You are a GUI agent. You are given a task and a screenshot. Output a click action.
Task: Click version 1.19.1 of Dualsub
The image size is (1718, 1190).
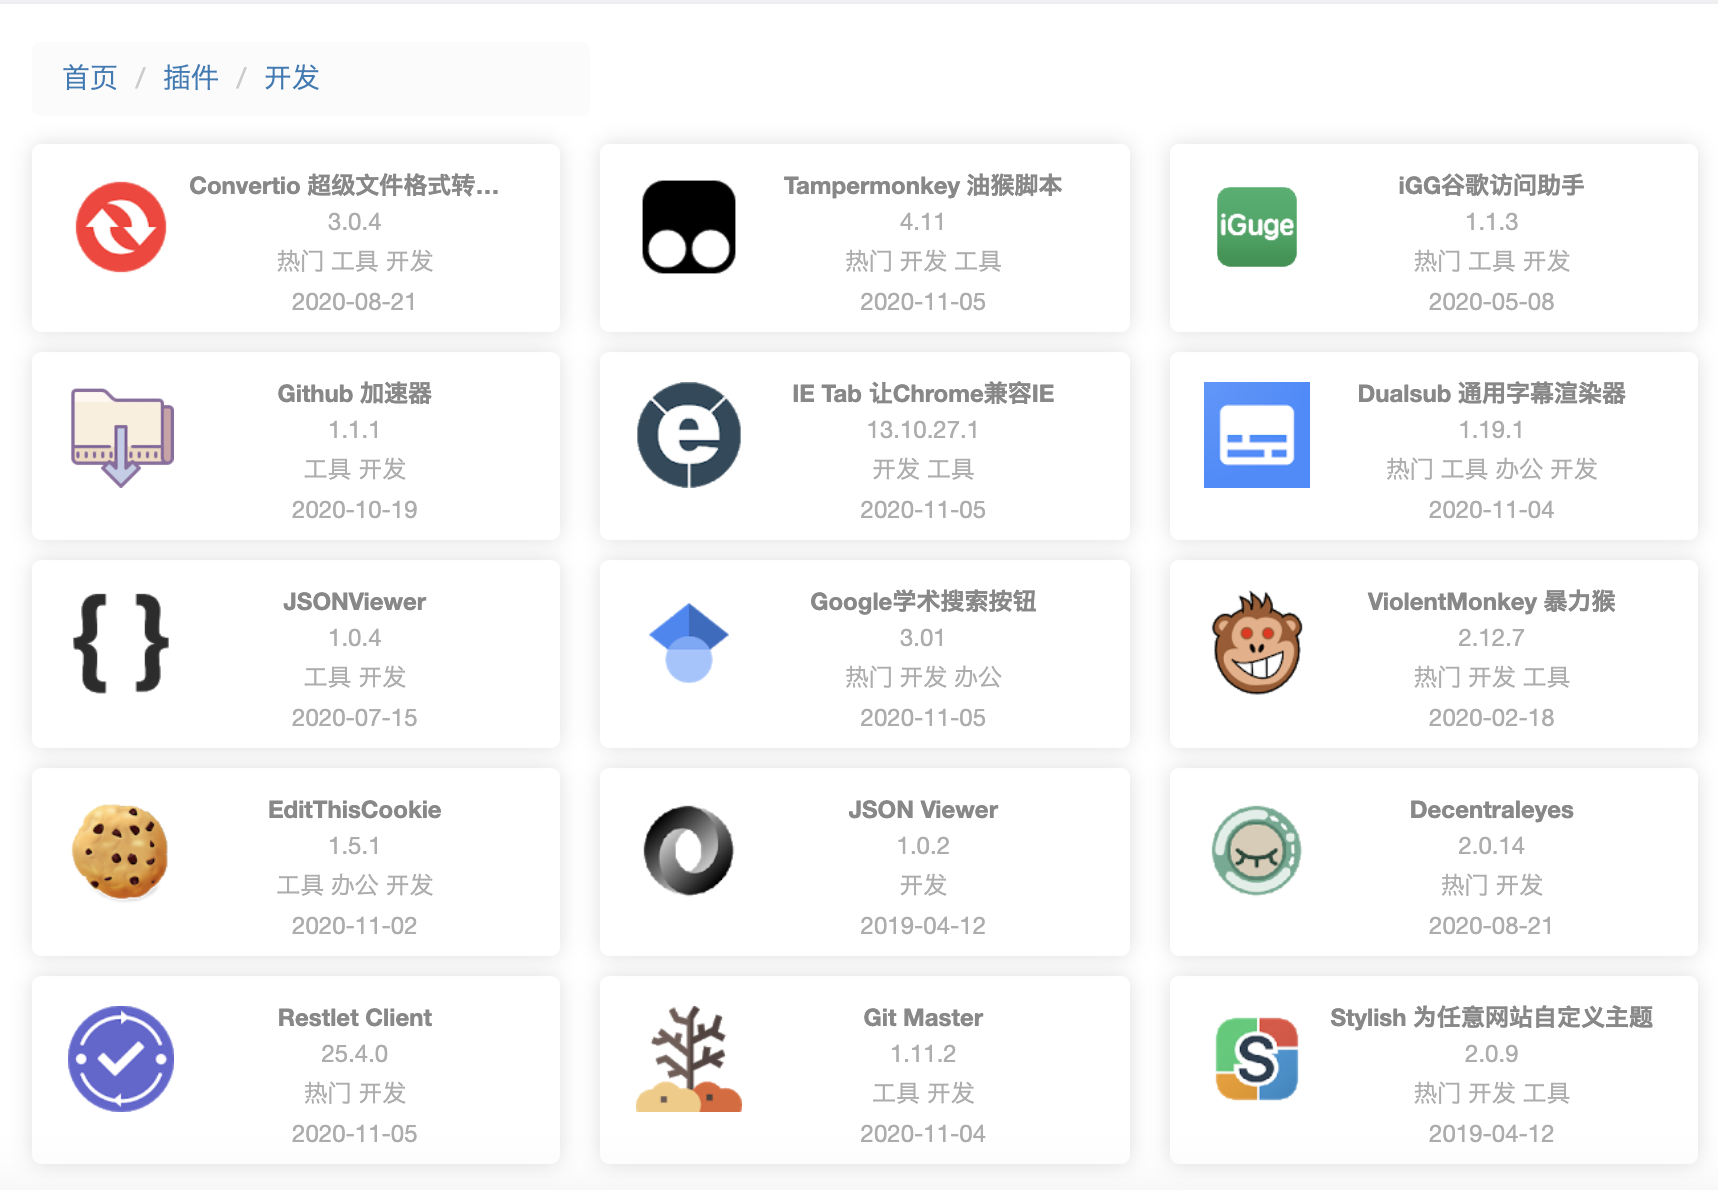coord(1491,430)
